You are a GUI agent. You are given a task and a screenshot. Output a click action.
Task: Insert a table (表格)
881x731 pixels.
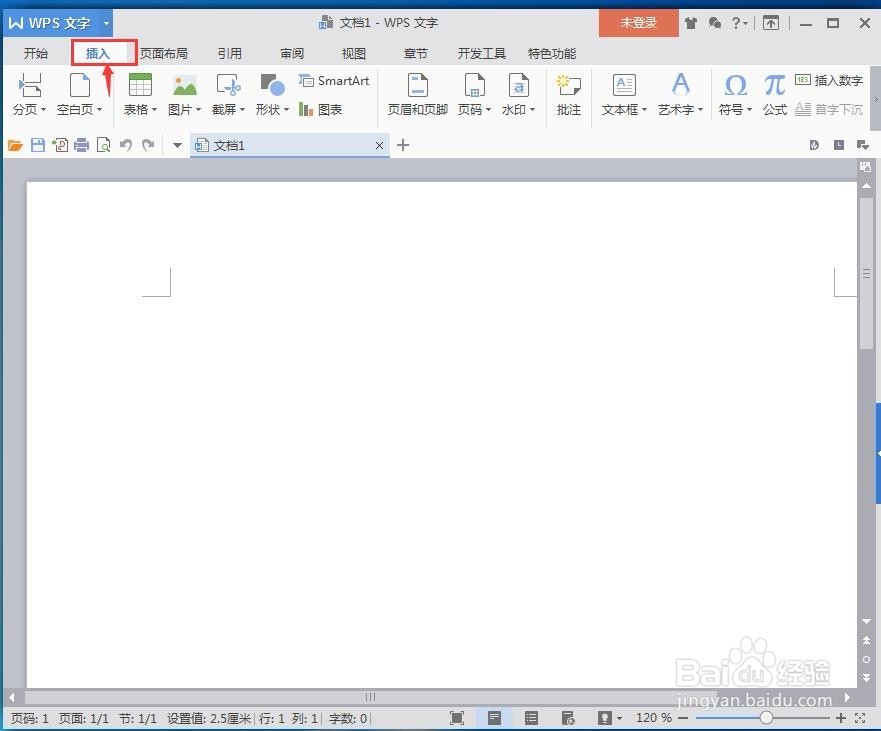[140, 94]
